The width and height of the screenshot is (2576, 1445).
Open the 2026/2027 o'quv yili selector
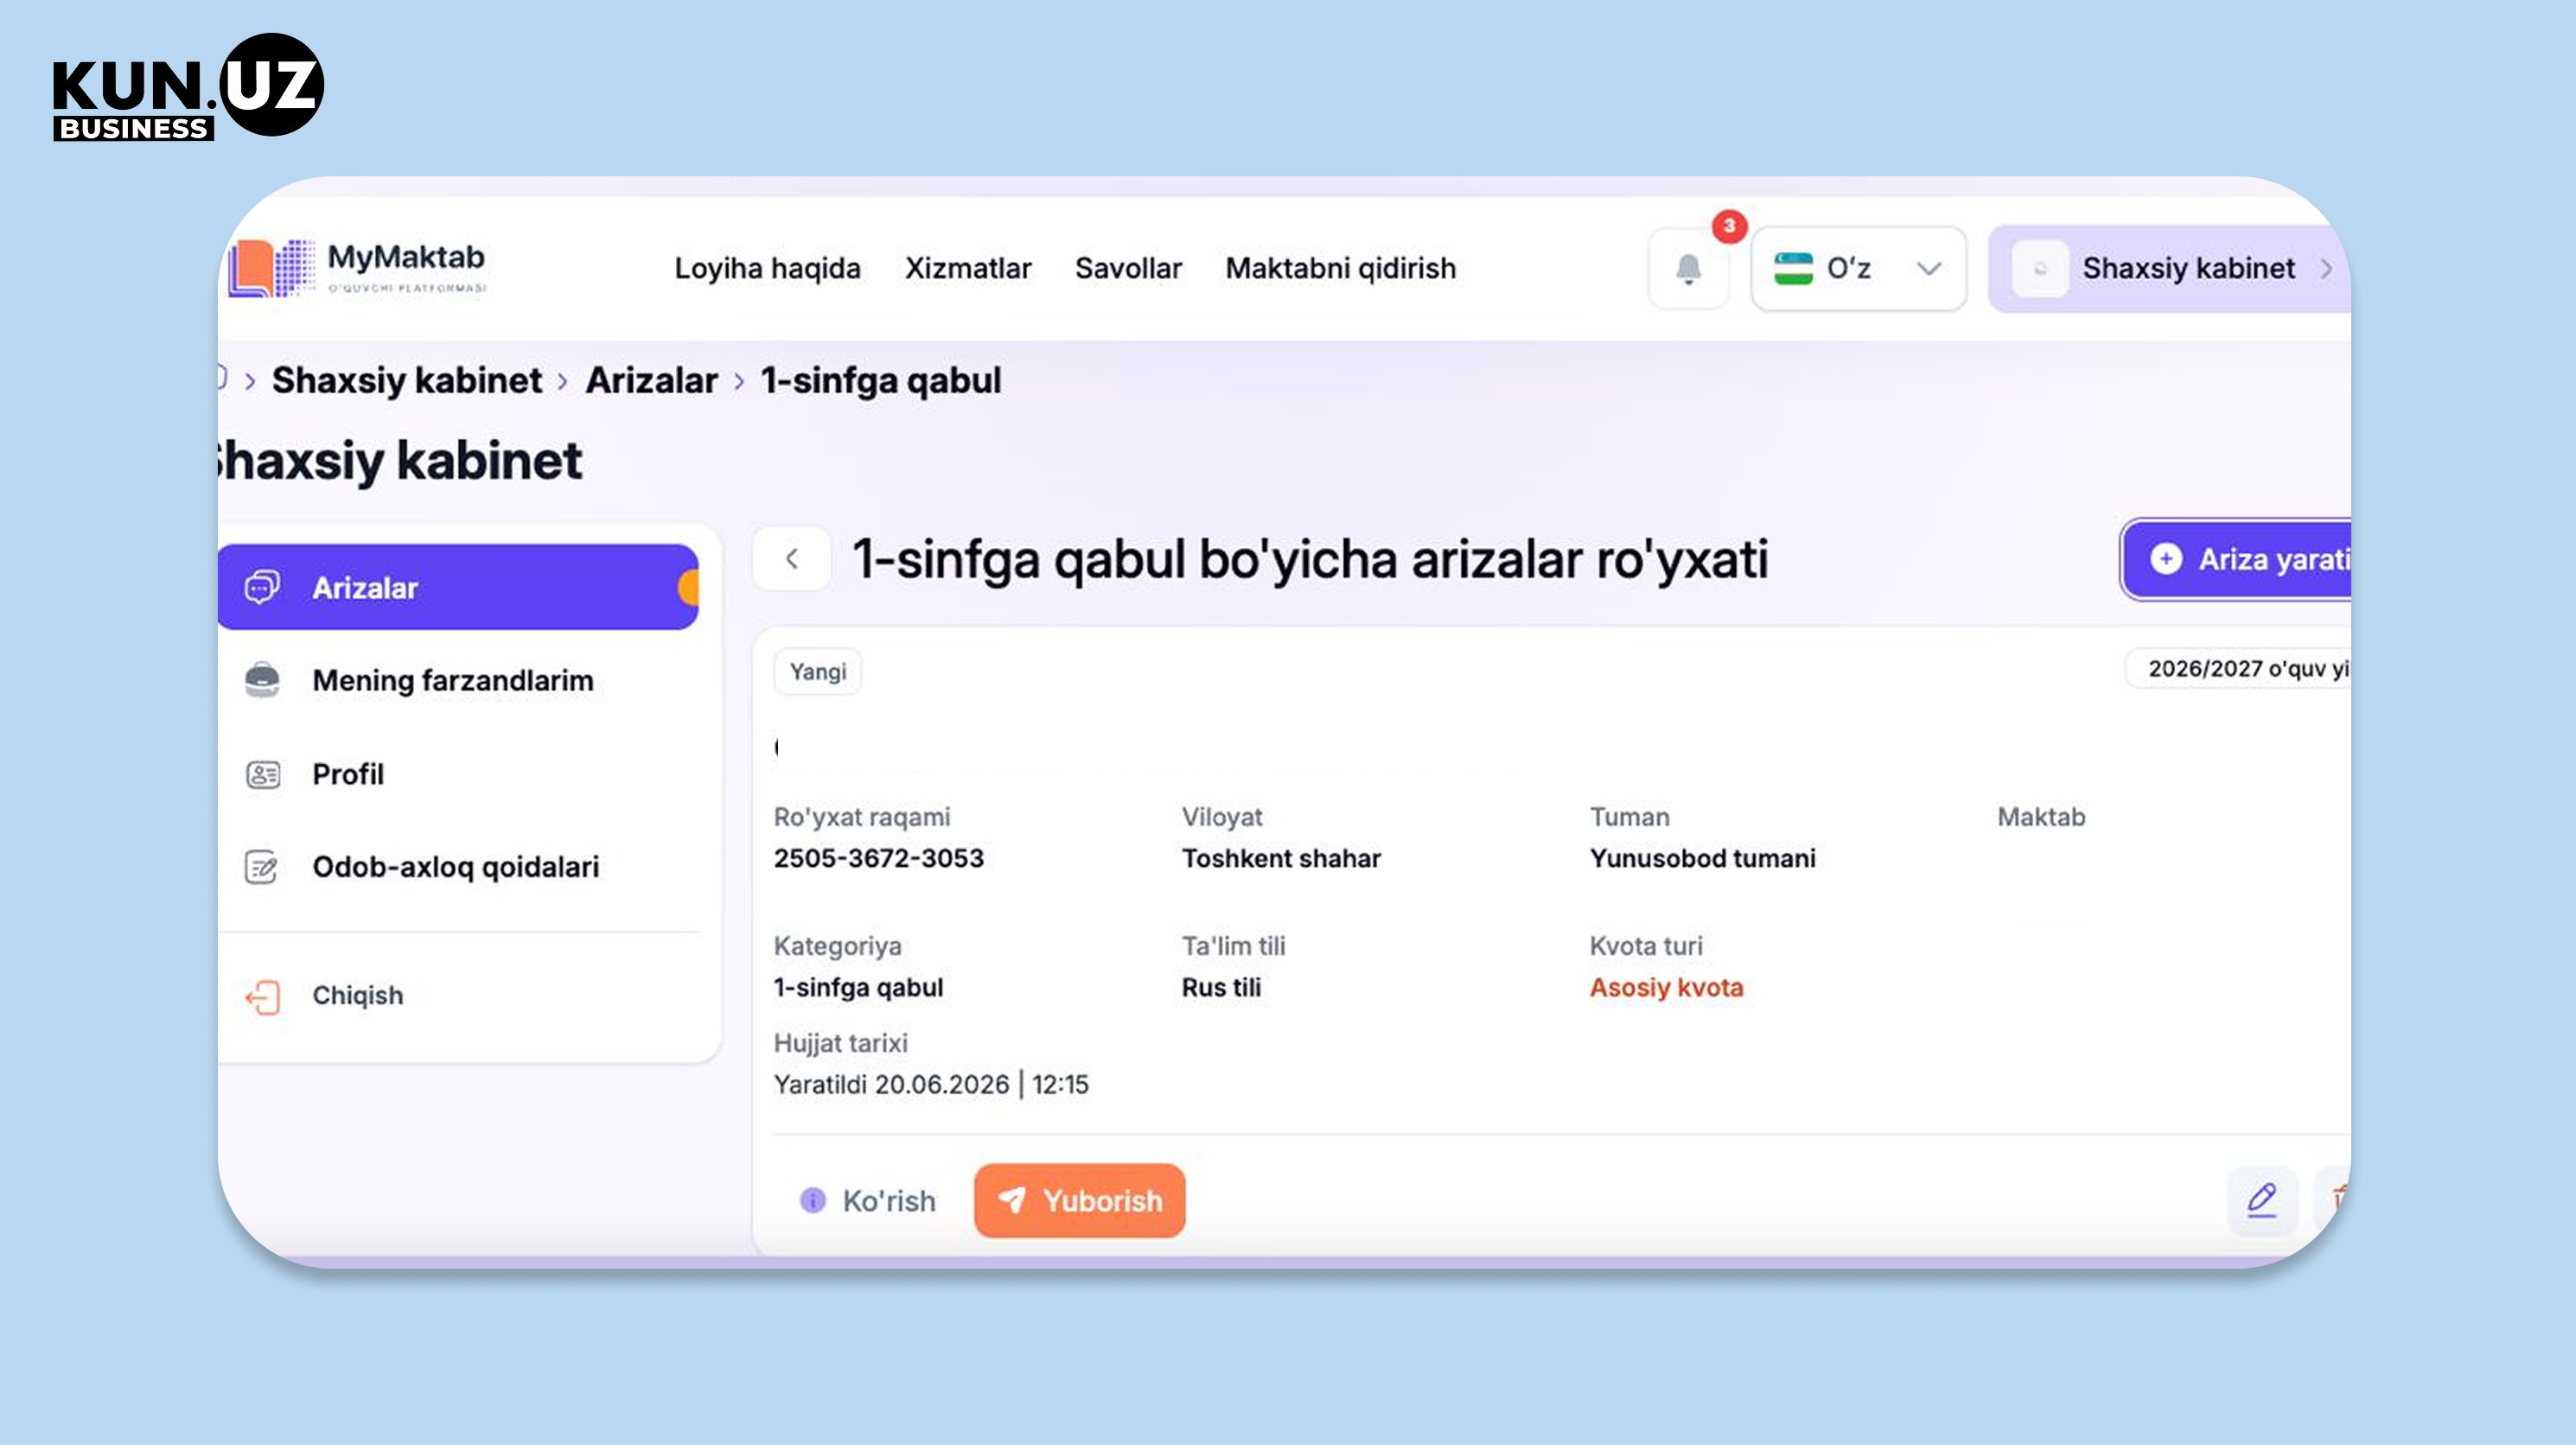(2240, 669)
